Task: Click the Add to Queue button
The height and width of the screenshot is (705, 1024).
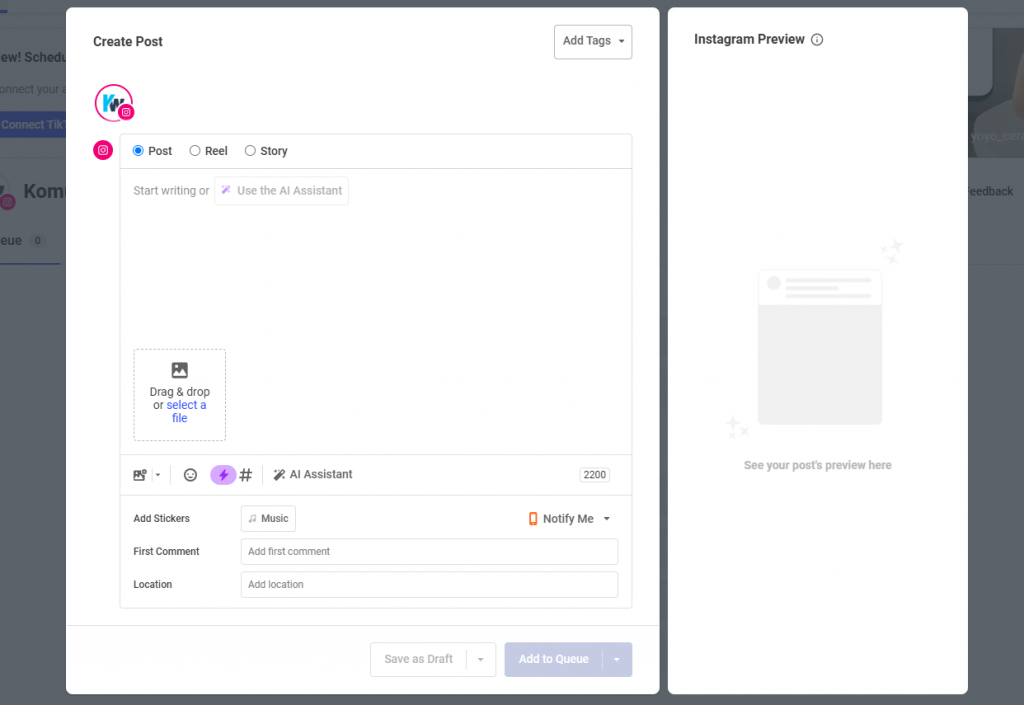Action: tap(554, 660)
